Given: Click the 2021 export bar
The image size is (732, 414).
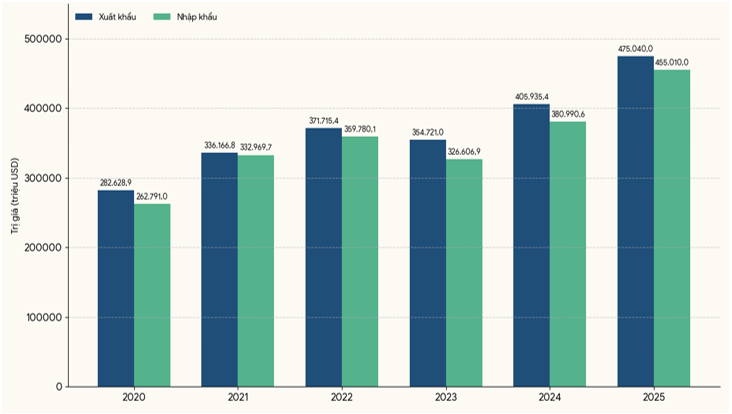Looking at the screenshot, I should point(219,270).
